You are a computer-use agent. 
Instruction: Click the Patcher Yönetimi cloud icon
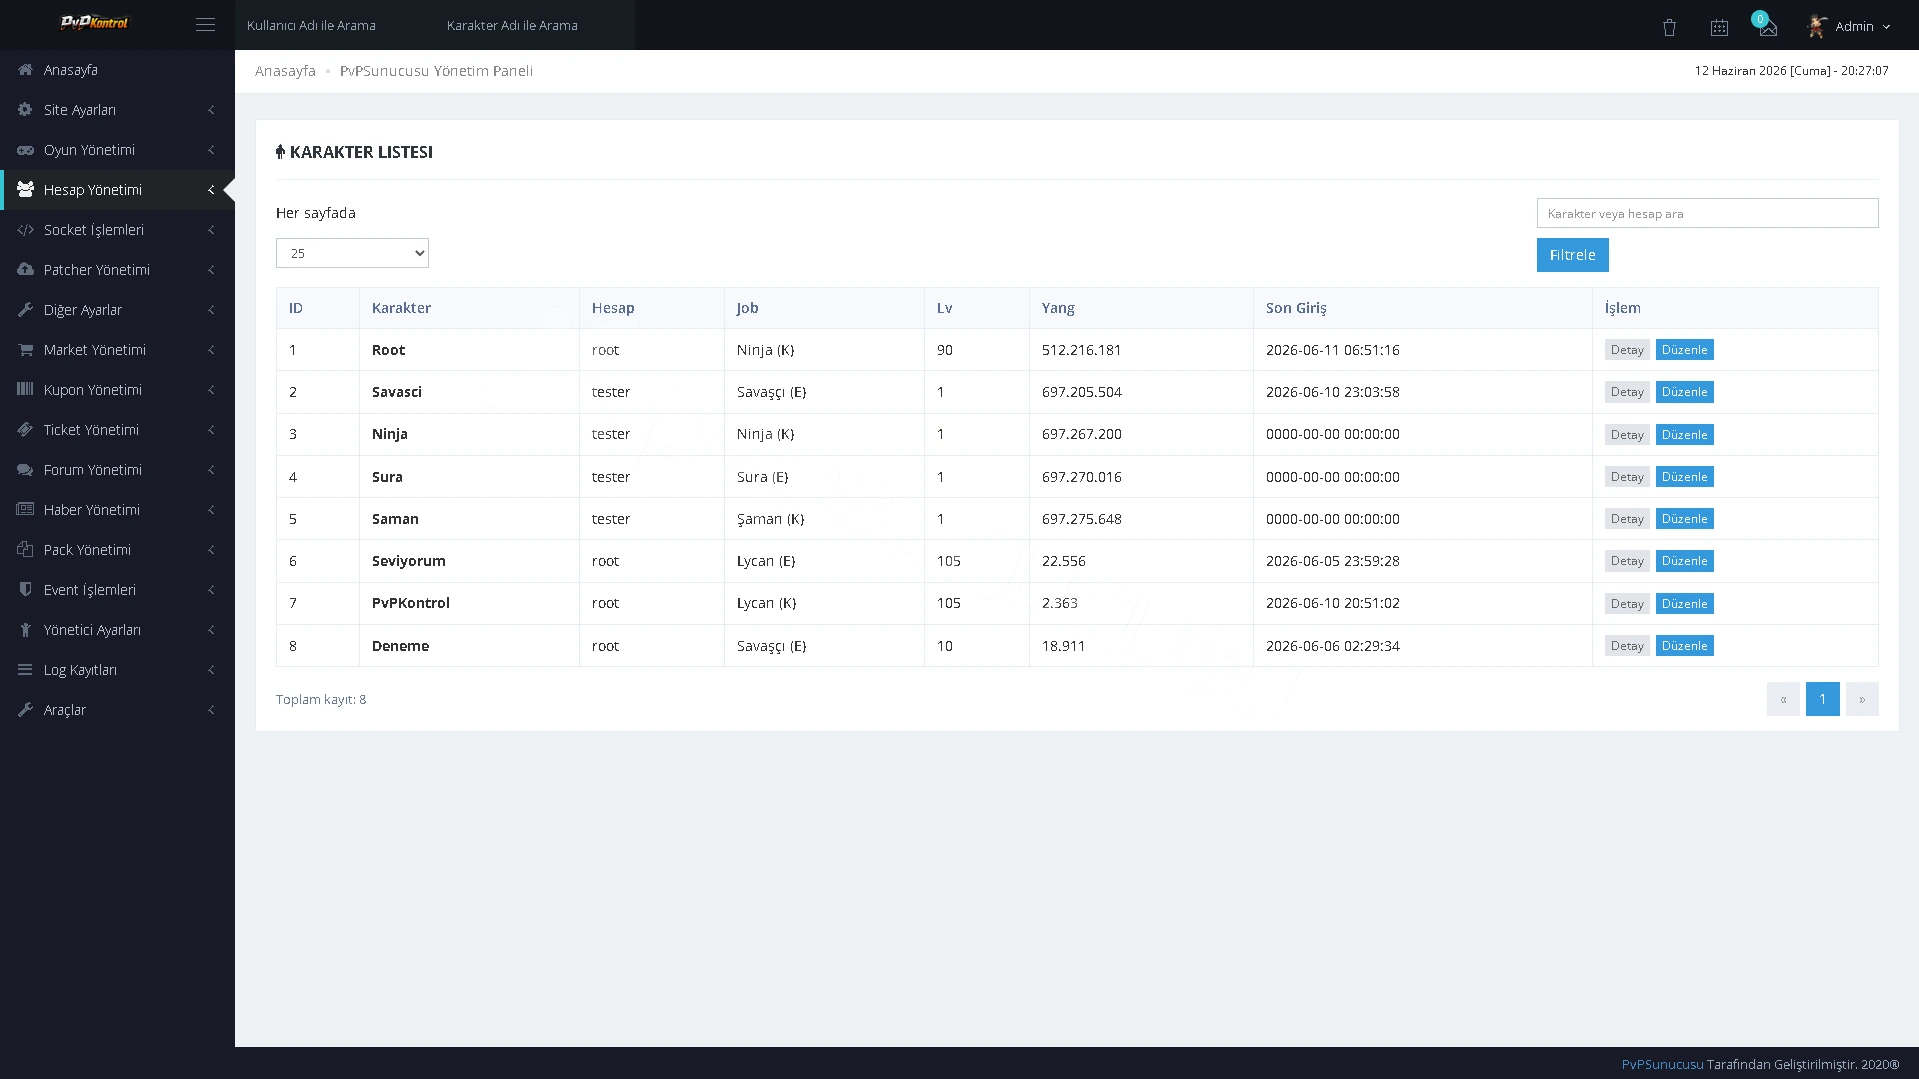click(25, 270)
